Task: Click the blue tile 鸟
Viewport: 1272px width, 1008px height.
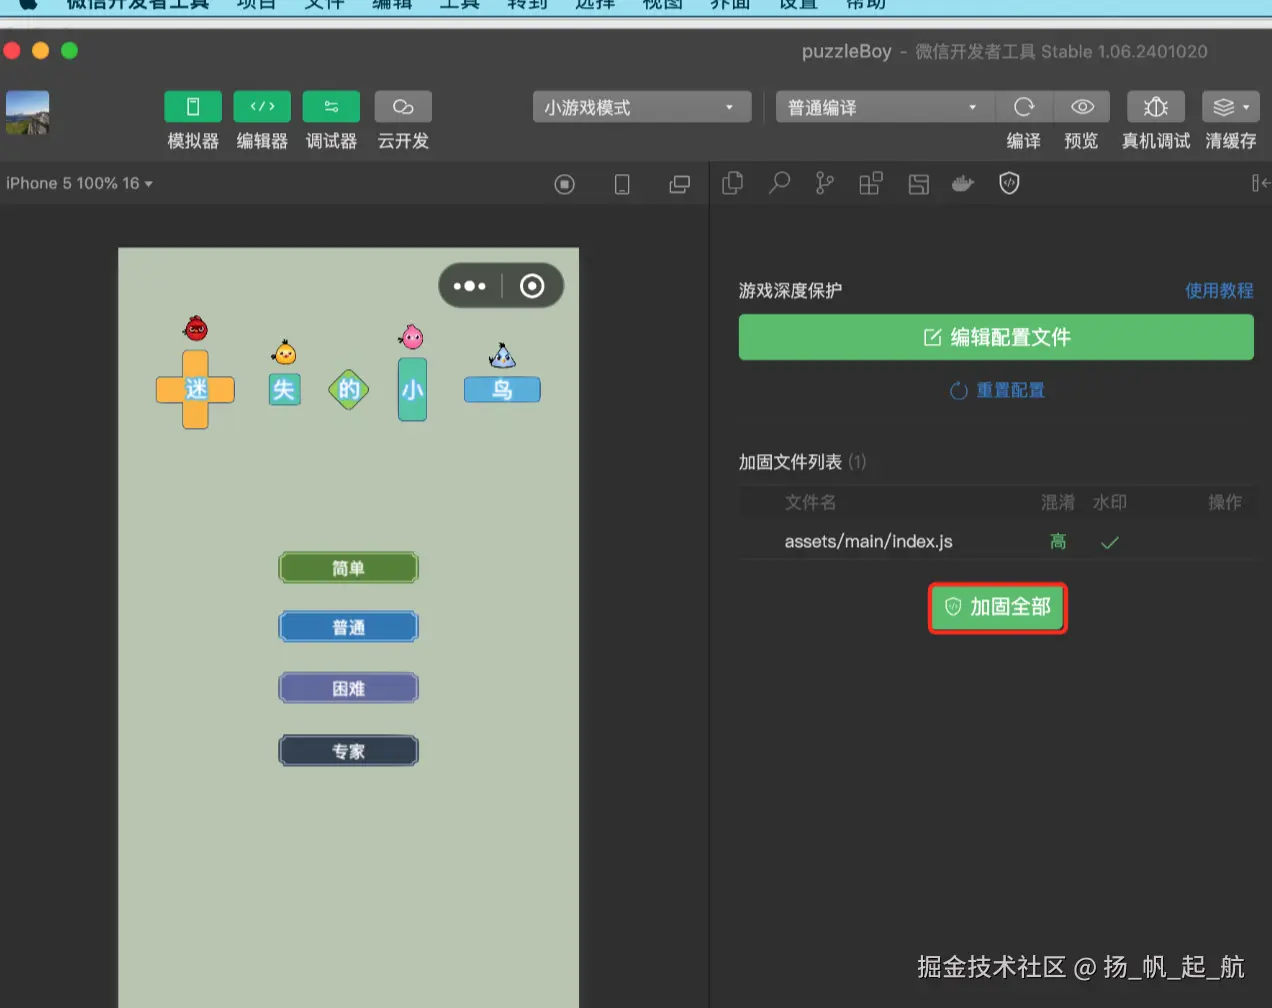Action: tap(502, 389)
